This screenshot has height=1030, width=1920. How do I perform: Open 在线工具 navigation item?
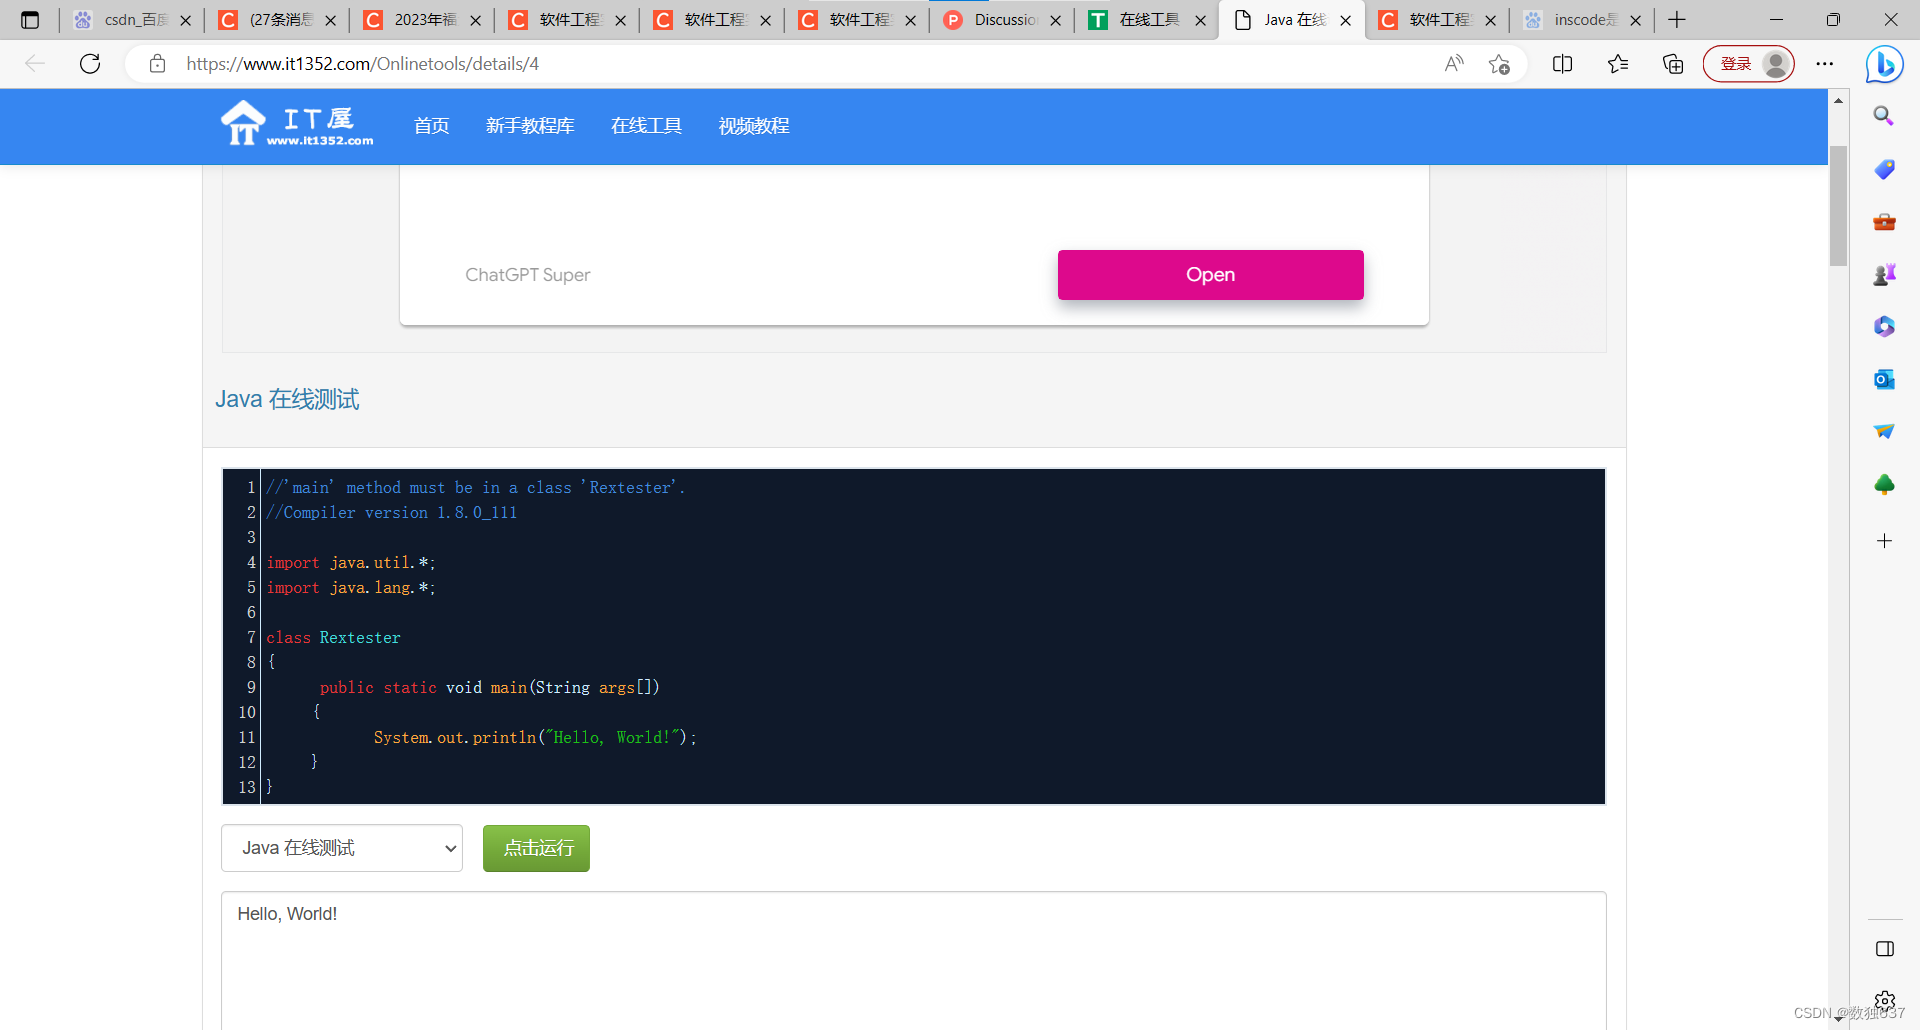[646, 126]
